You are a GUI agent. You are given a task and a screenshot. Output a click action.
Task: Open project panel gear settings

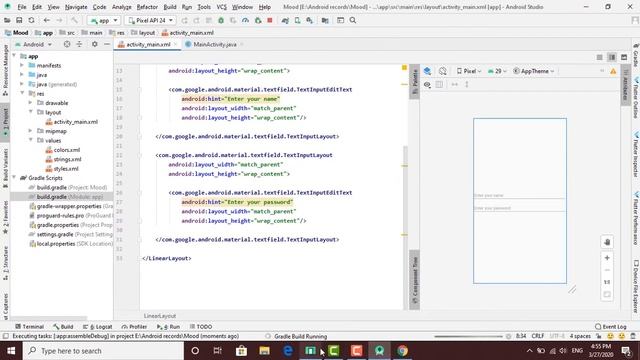(x=95, y=44)
